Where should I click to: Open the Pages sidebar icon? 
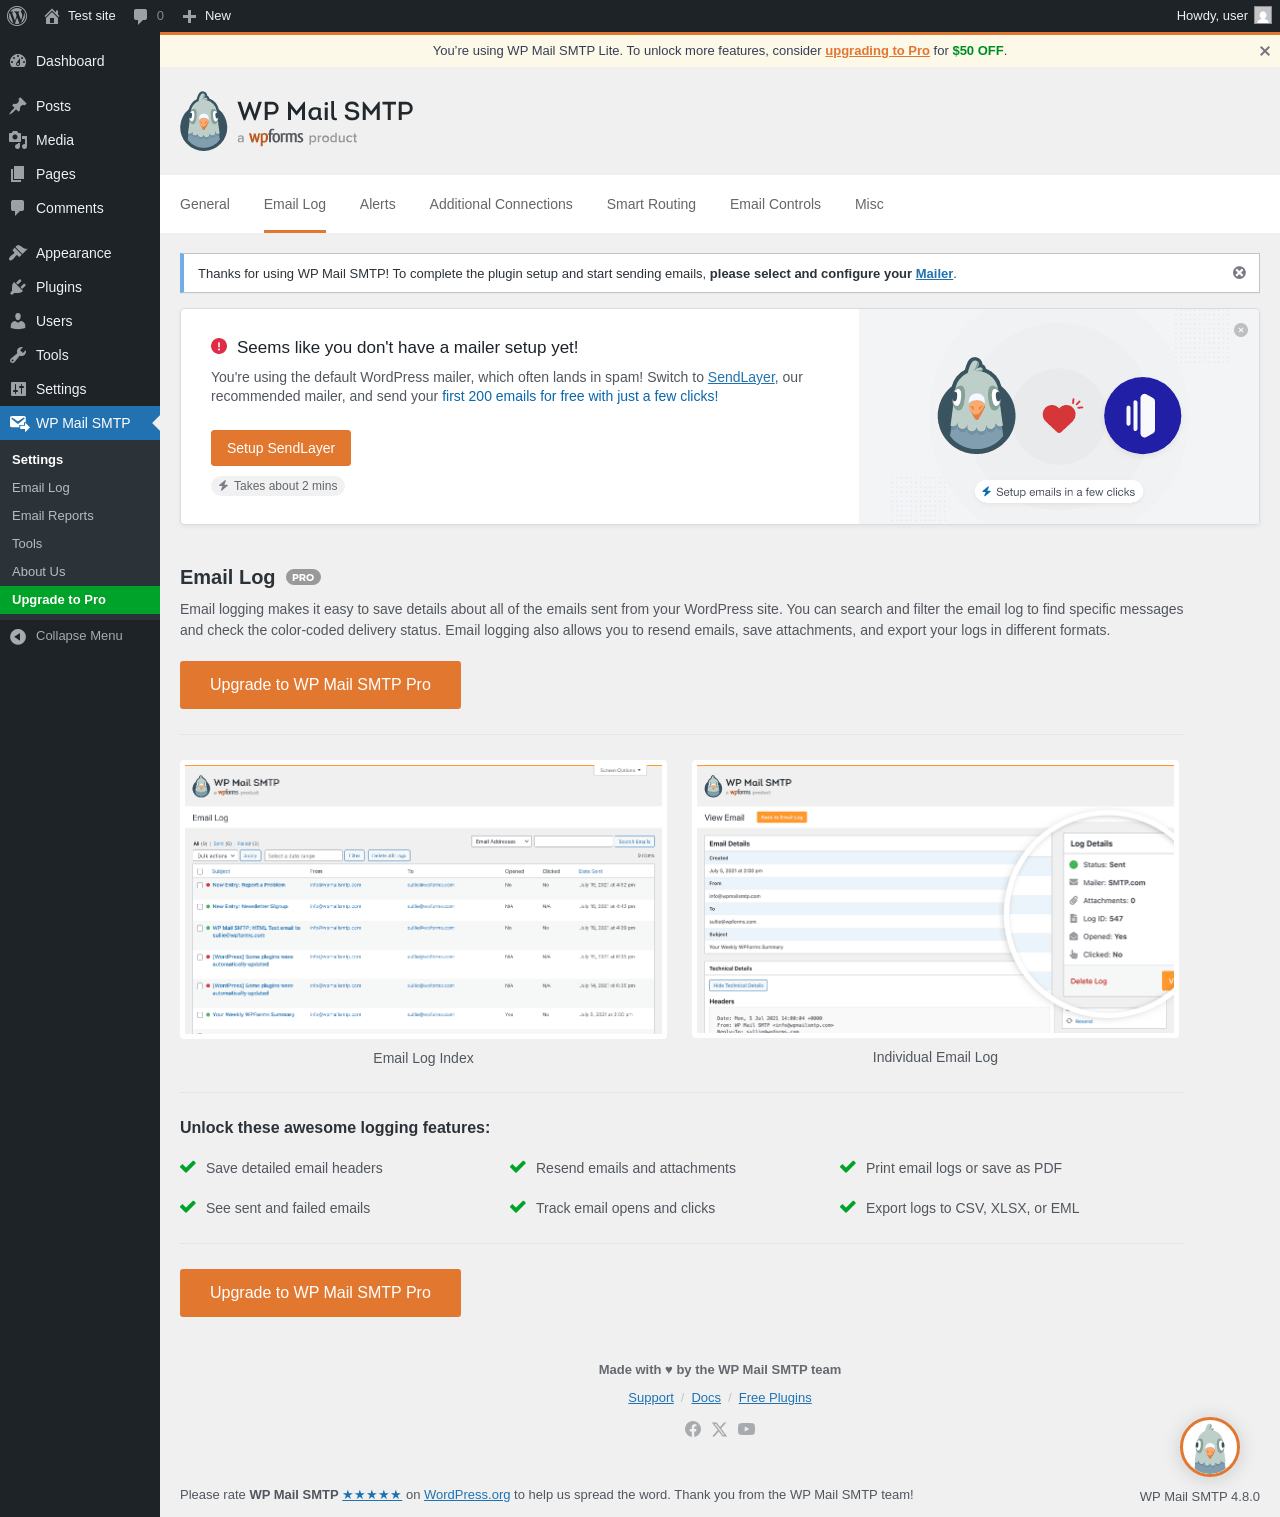tap(18, 174)
